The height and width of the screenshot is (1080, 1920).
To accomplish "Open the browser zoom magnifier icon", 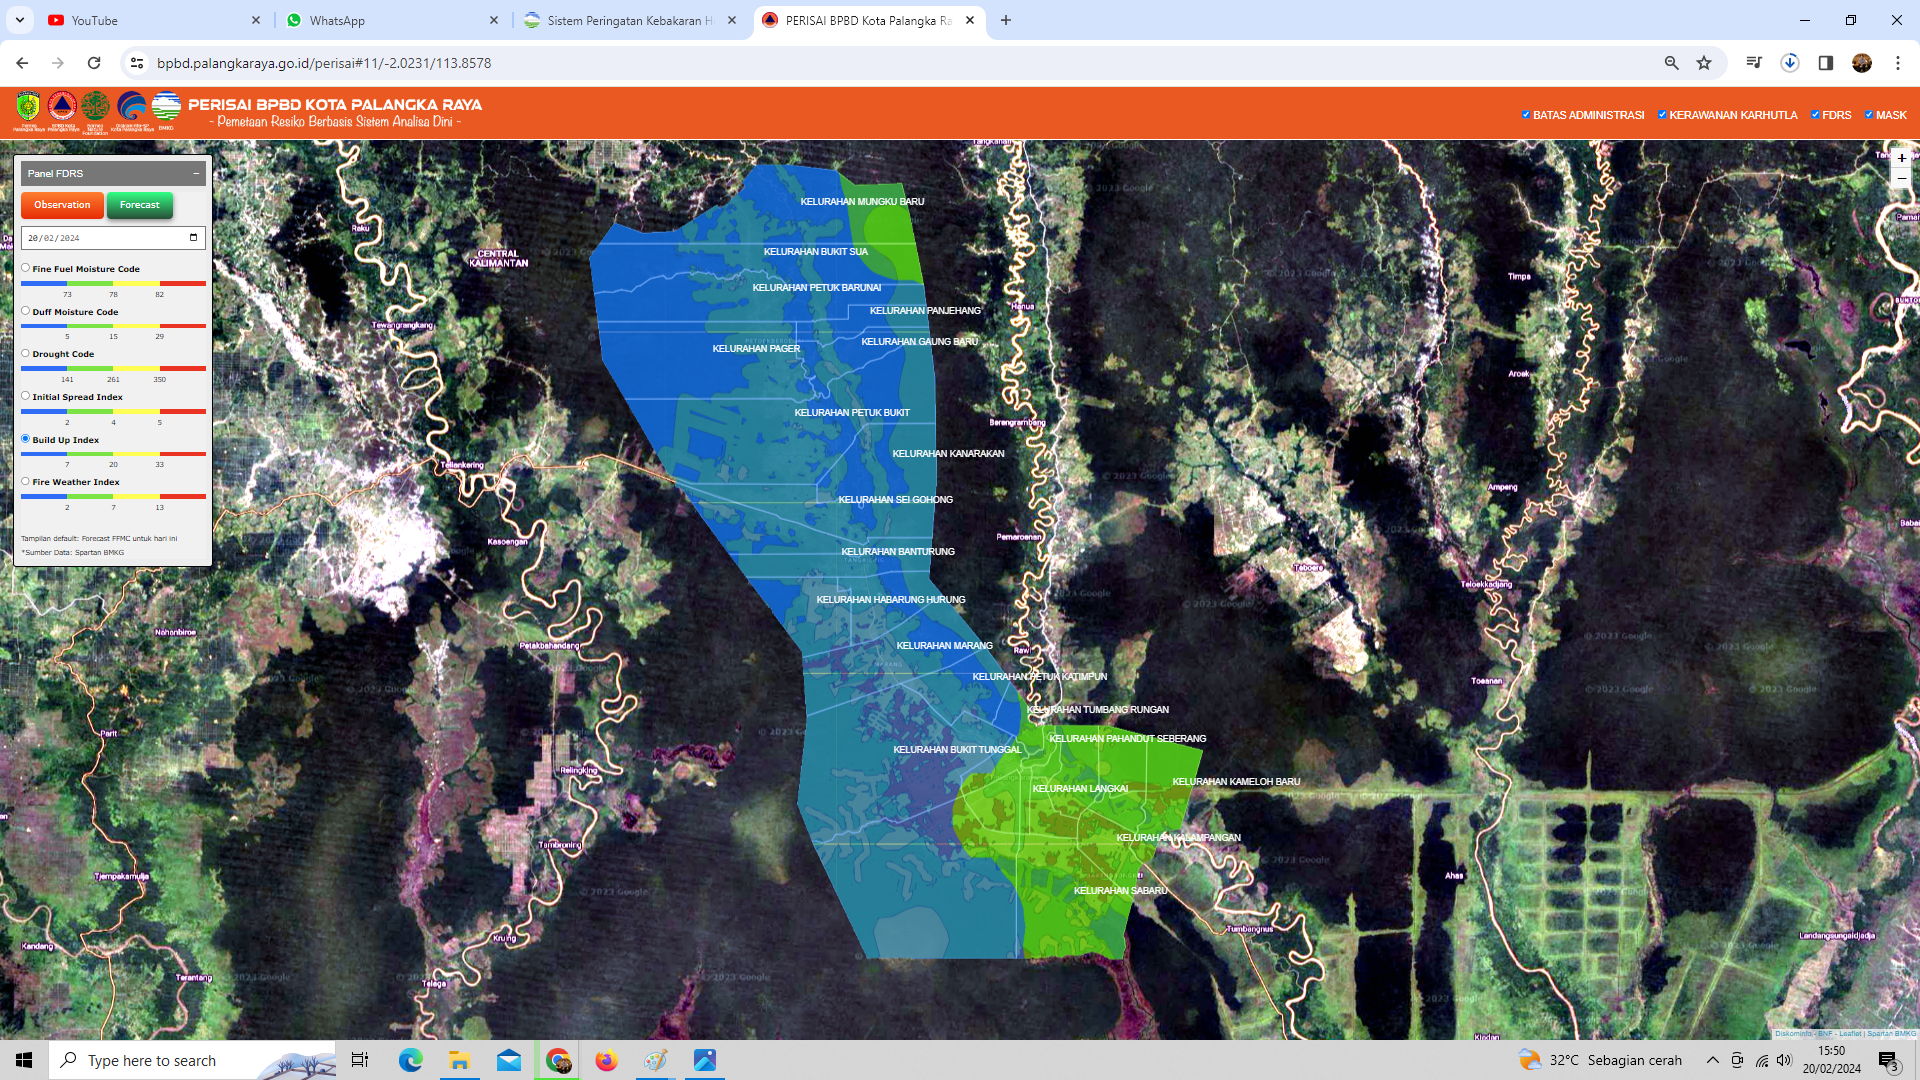I will 1671,63.
